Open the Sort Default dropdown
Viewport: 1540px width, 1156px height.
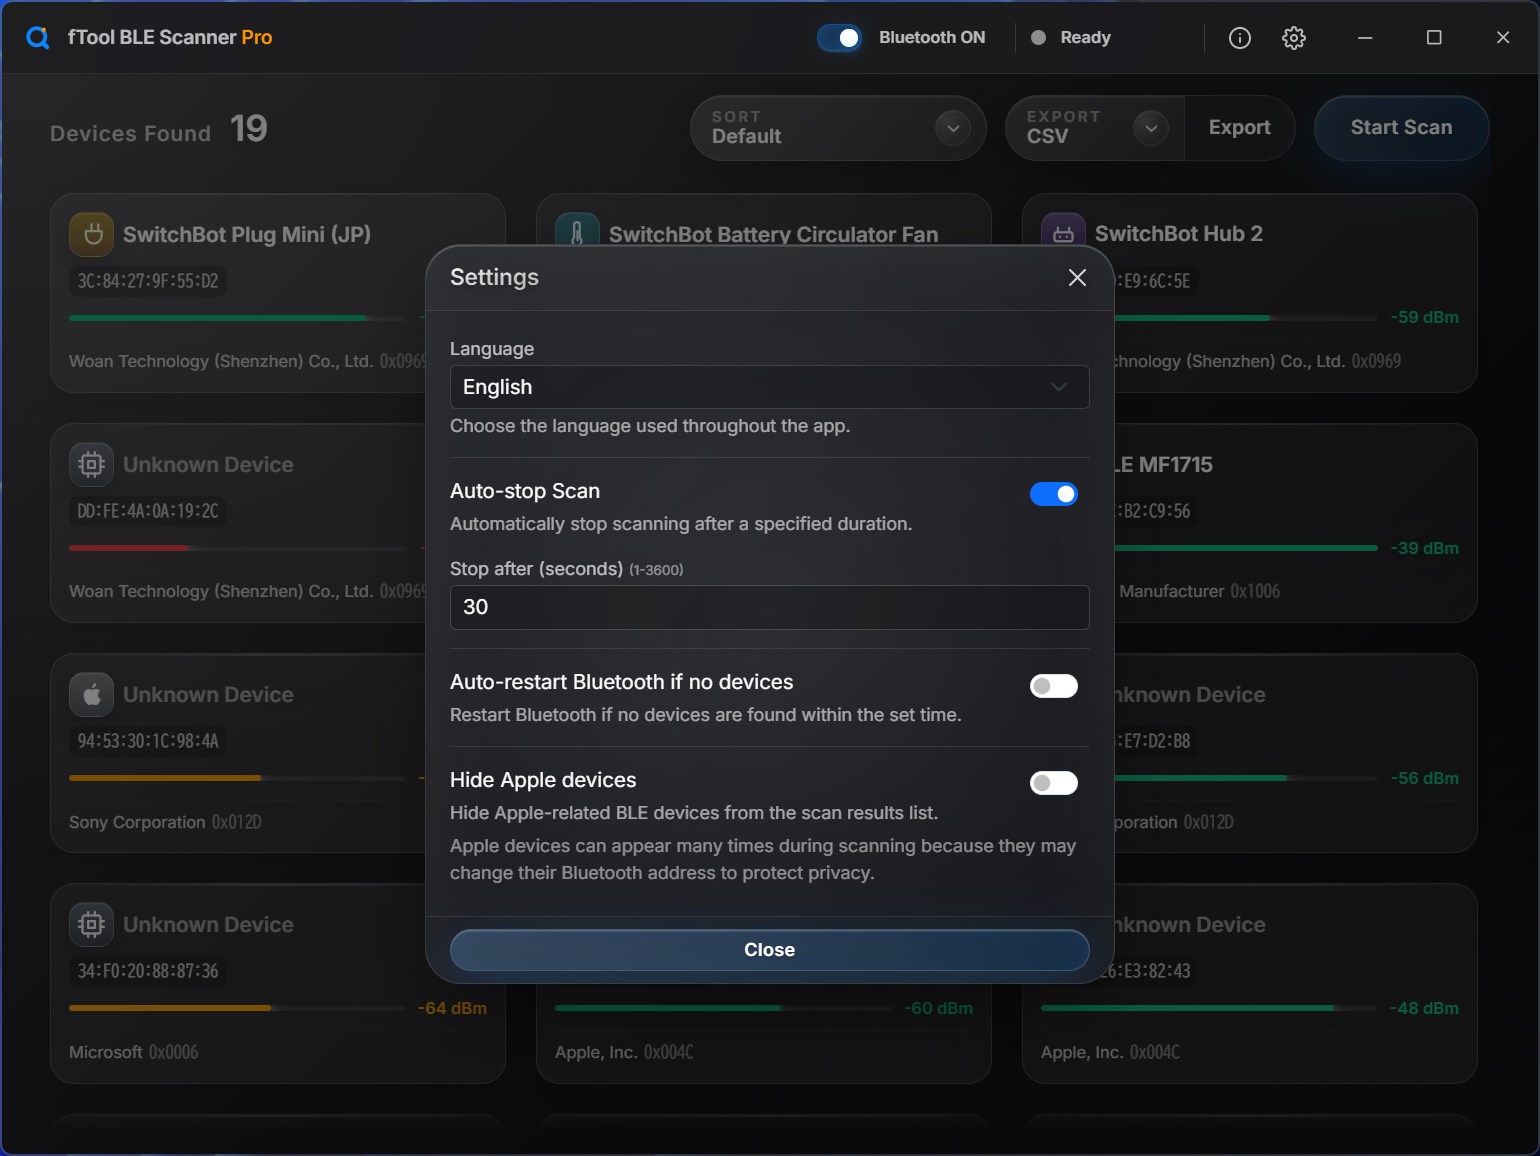point(838,128)
